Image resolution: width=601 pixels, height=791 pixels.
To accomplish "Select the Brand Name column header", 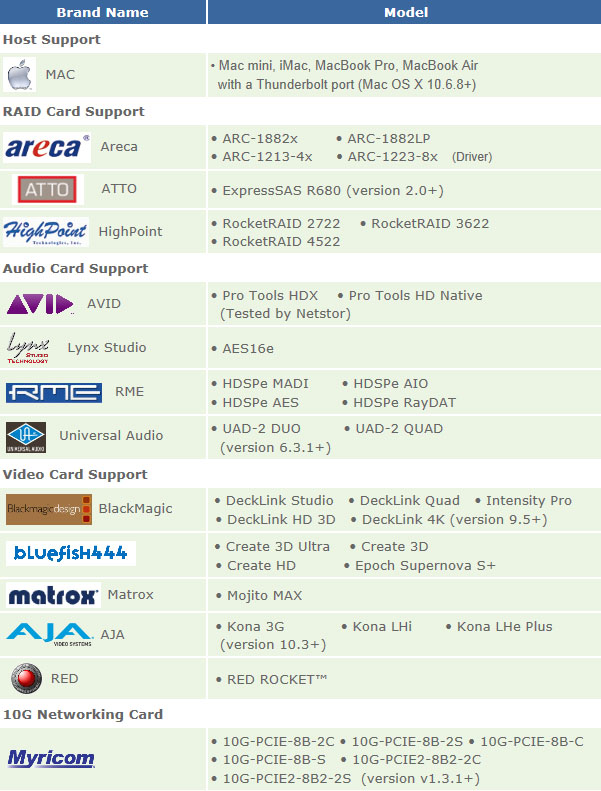I will [102, 12].
